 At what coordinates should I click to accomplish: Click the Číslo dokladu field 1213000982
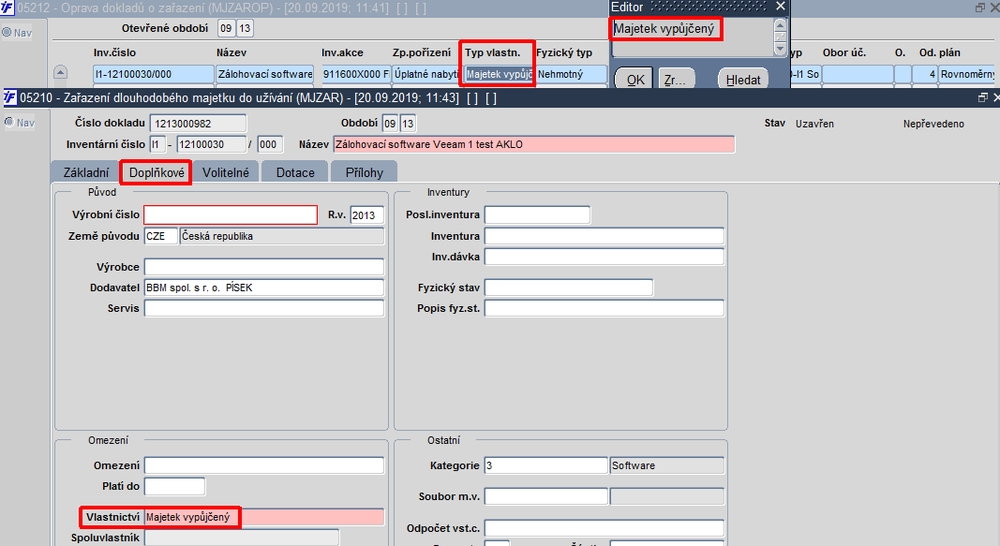(x=198, y=123)
